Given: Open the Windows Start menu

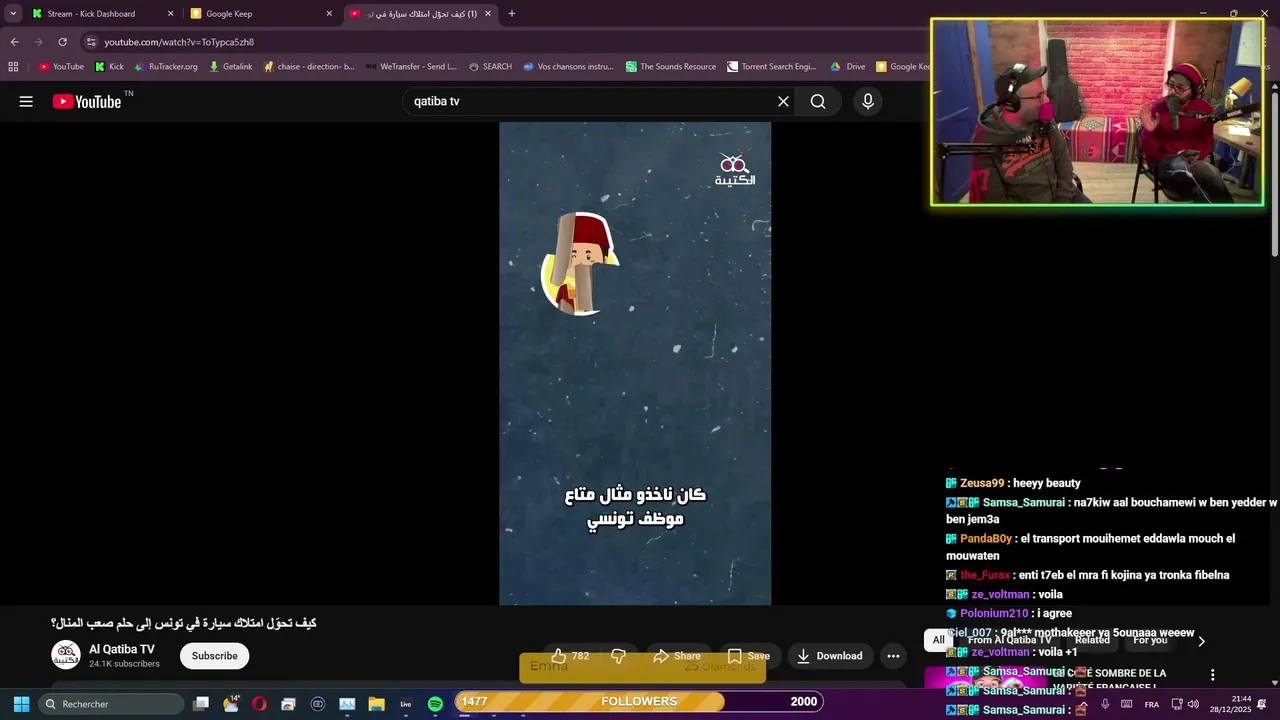Looking at the screenshot, I should point(21,704).
